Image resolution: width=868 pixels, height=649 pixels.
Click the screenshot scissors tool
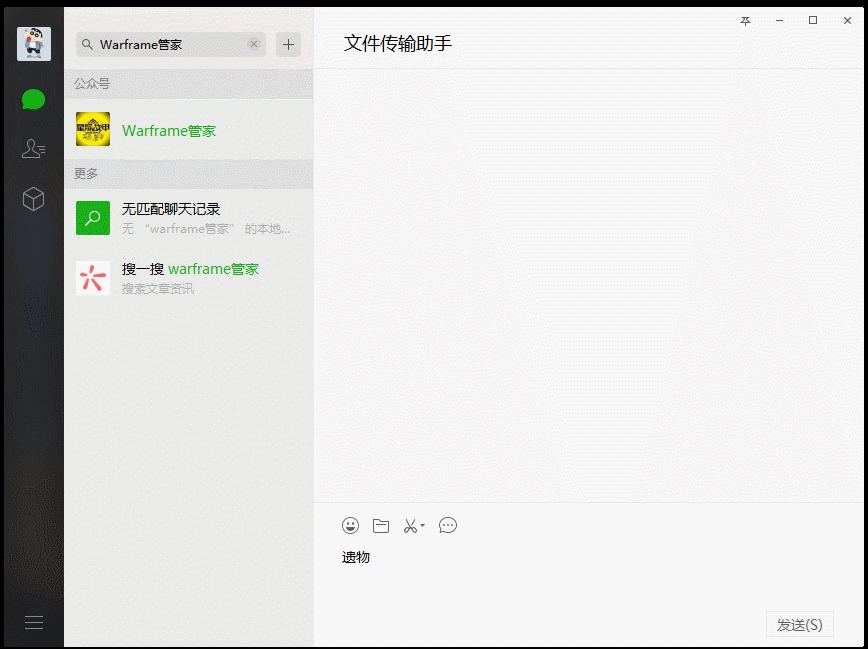tap(410, 526)
